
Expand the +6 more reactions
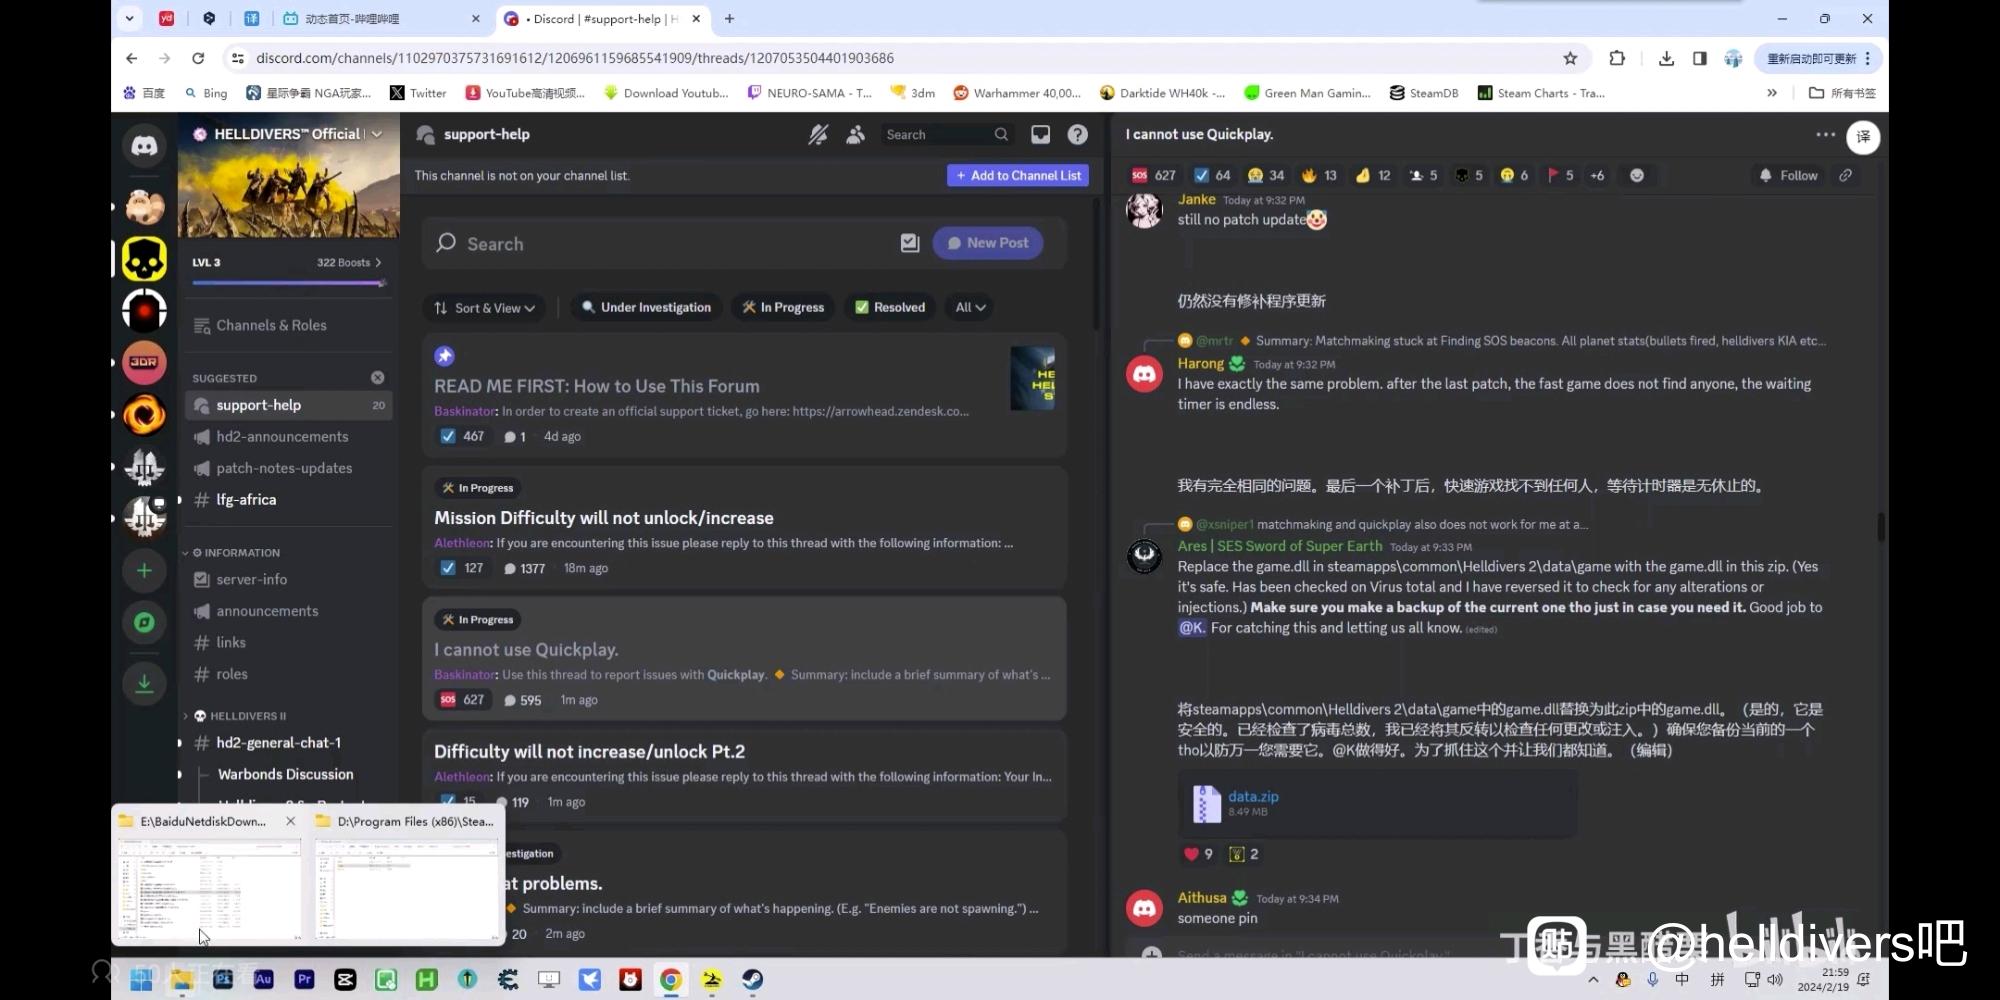1597,175
